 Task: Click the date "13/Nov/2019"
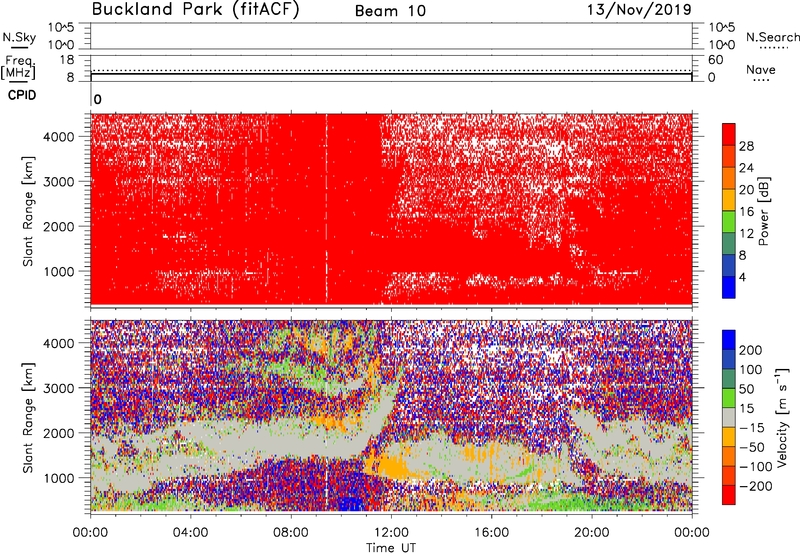[639, 10]
